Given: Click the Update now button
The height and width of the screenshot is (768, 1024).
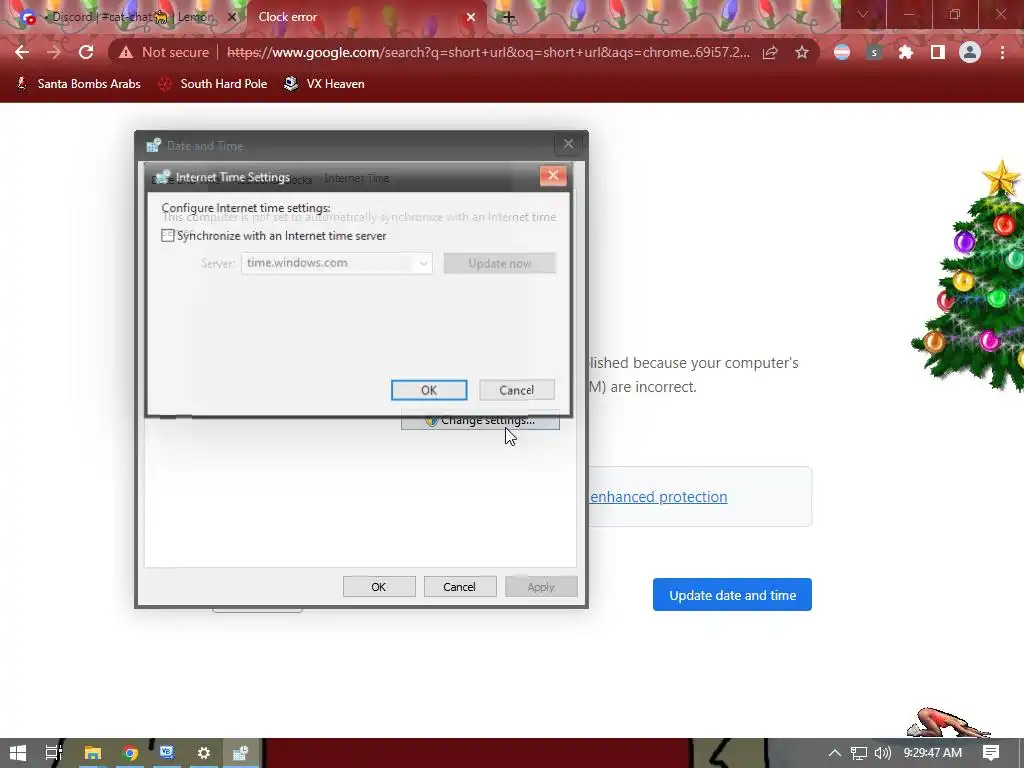Looking at the screenshot, I should point(500,263).
